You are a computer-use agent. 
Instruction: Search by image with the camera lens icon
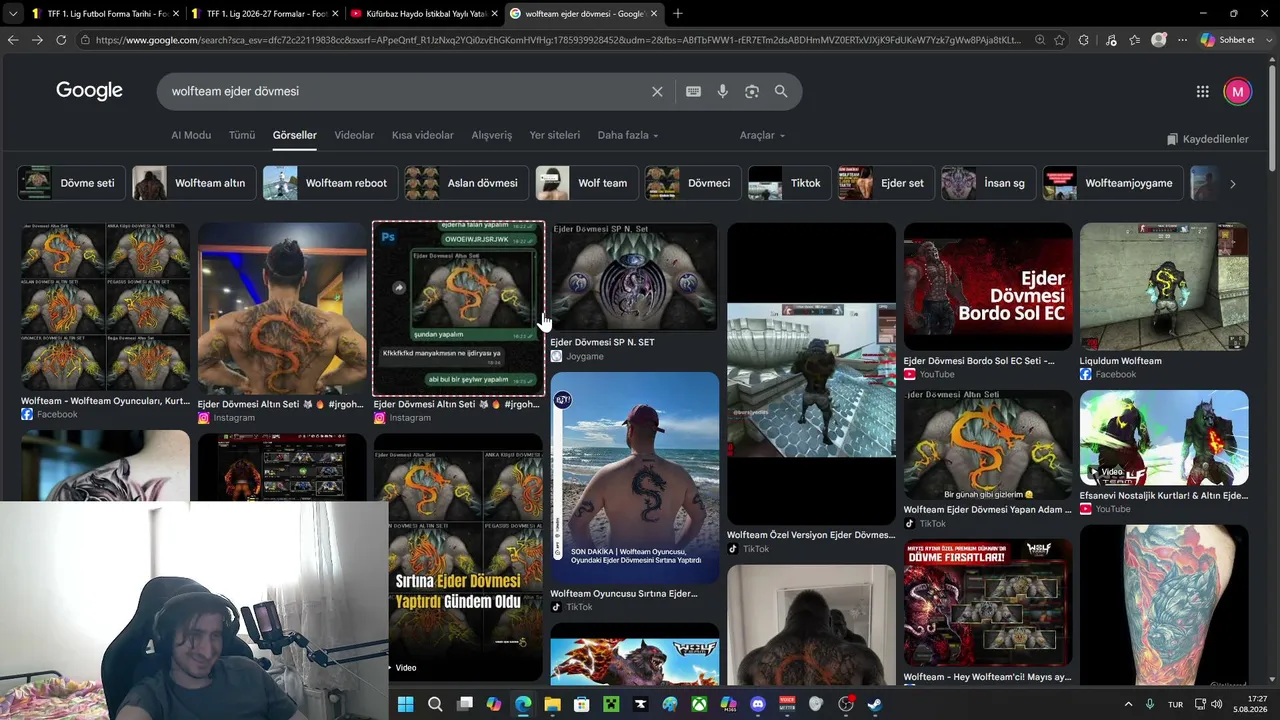752,91
